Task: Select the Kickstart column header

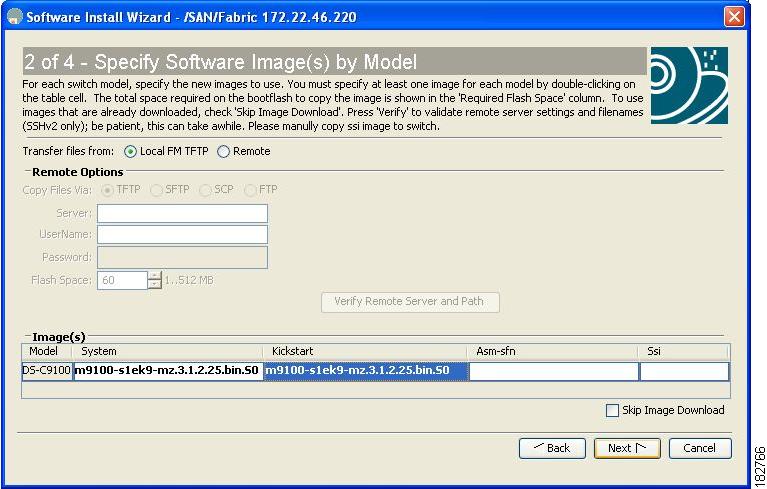Action: tap(365, 352)
